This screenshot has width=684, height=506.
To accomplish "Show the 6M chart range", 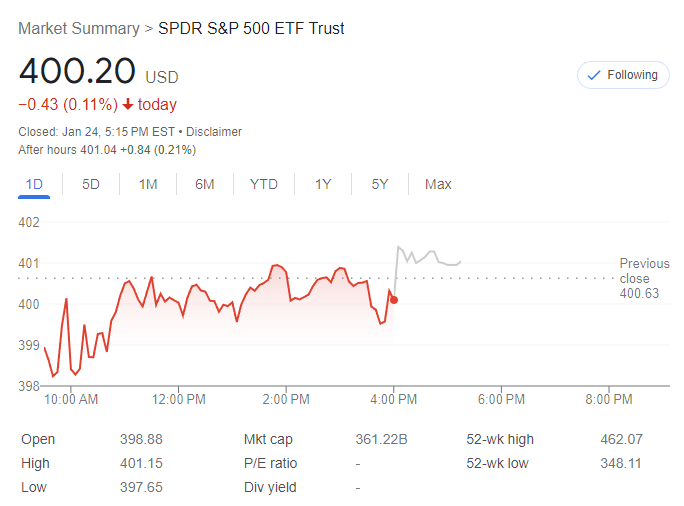I will point(205,184).
